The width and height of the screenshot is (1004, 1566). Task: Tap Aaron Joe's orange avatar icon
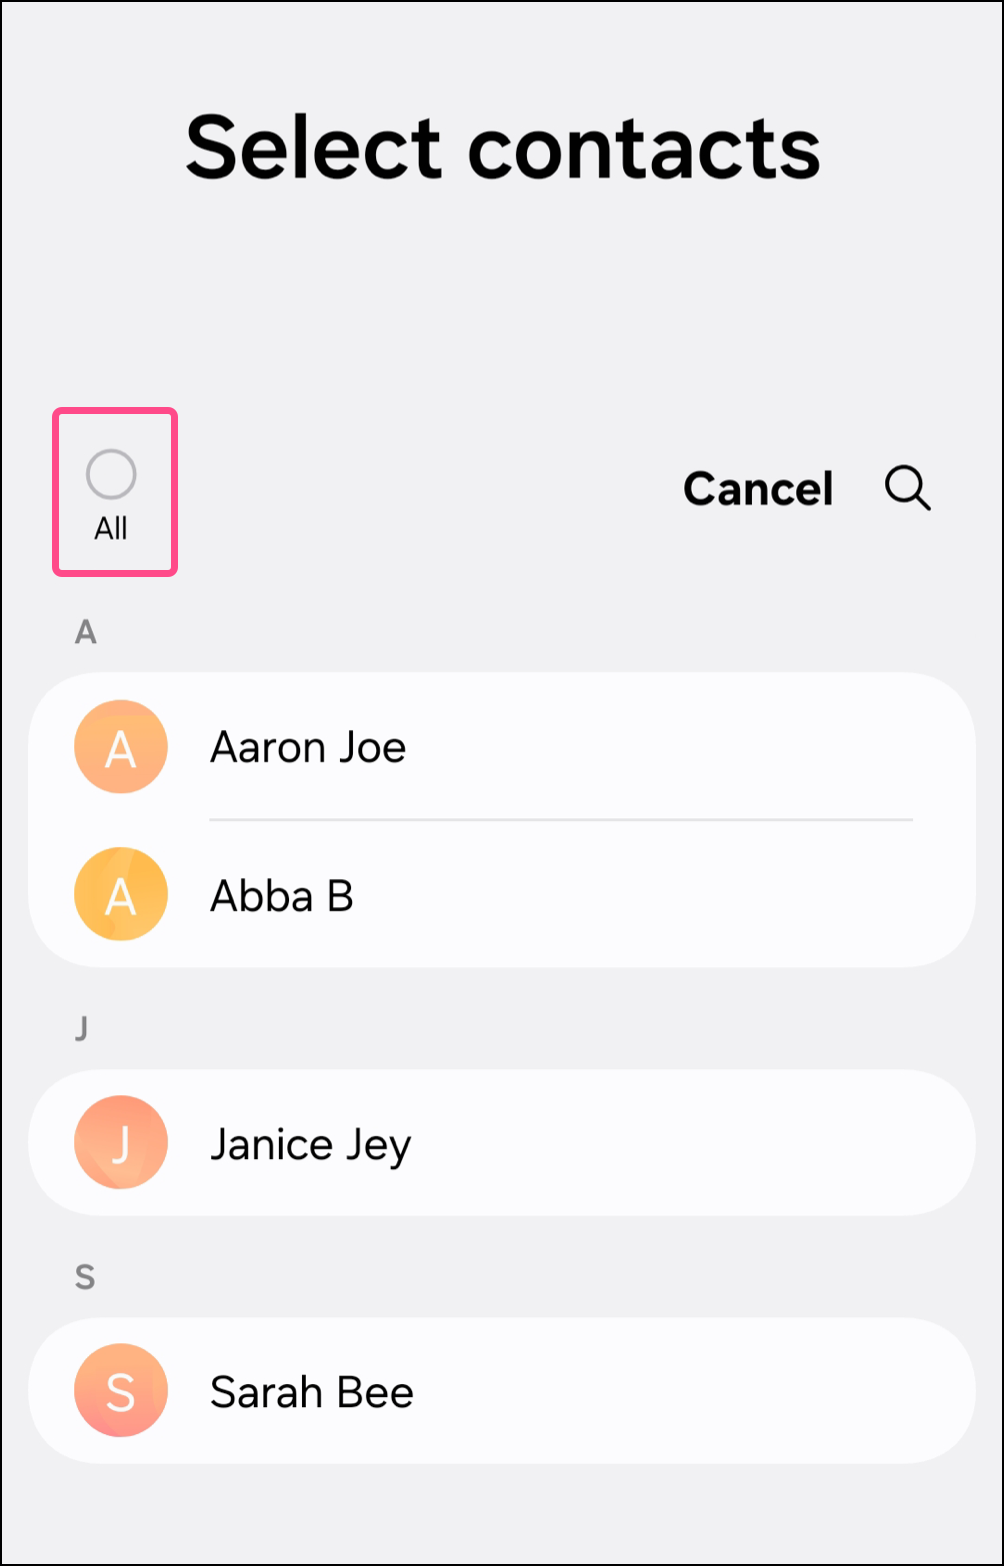pyautogui.click(x=120, y=747)
